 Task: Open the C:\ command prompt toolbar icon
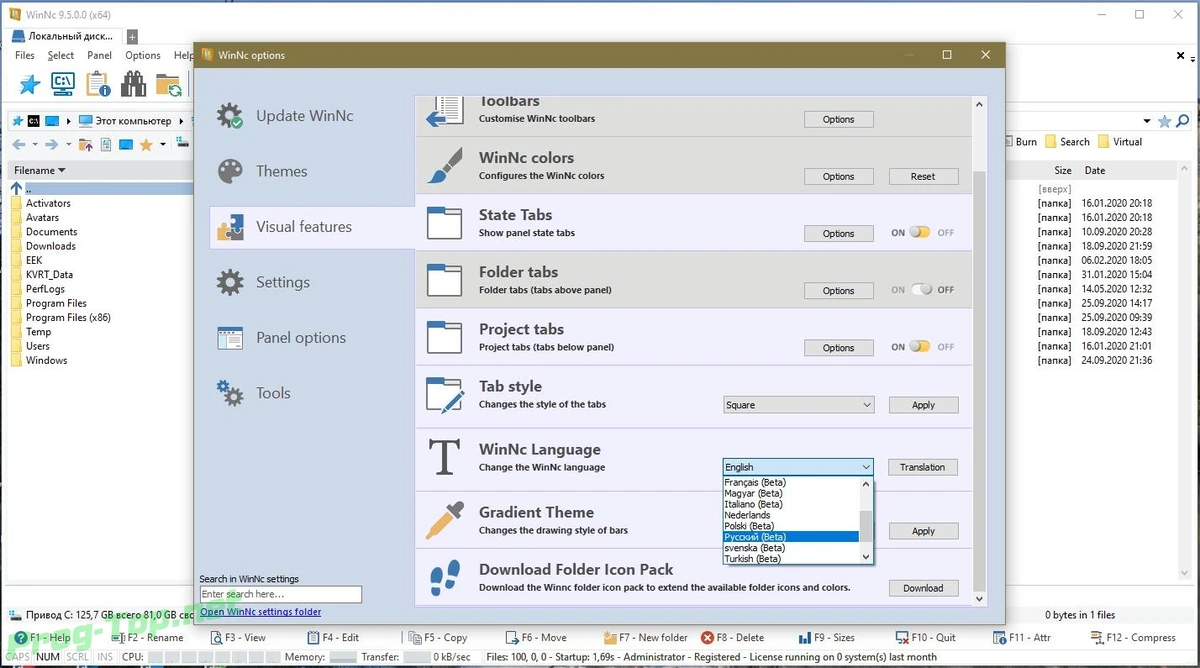pos(63,85)
